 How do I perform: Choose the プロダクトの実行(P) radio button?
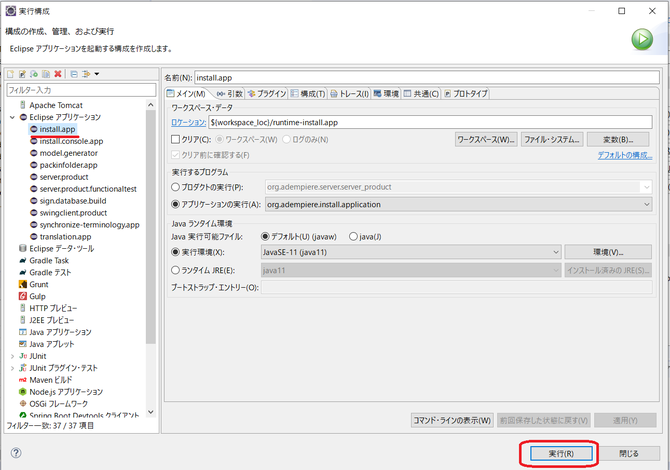coord(175,187)
